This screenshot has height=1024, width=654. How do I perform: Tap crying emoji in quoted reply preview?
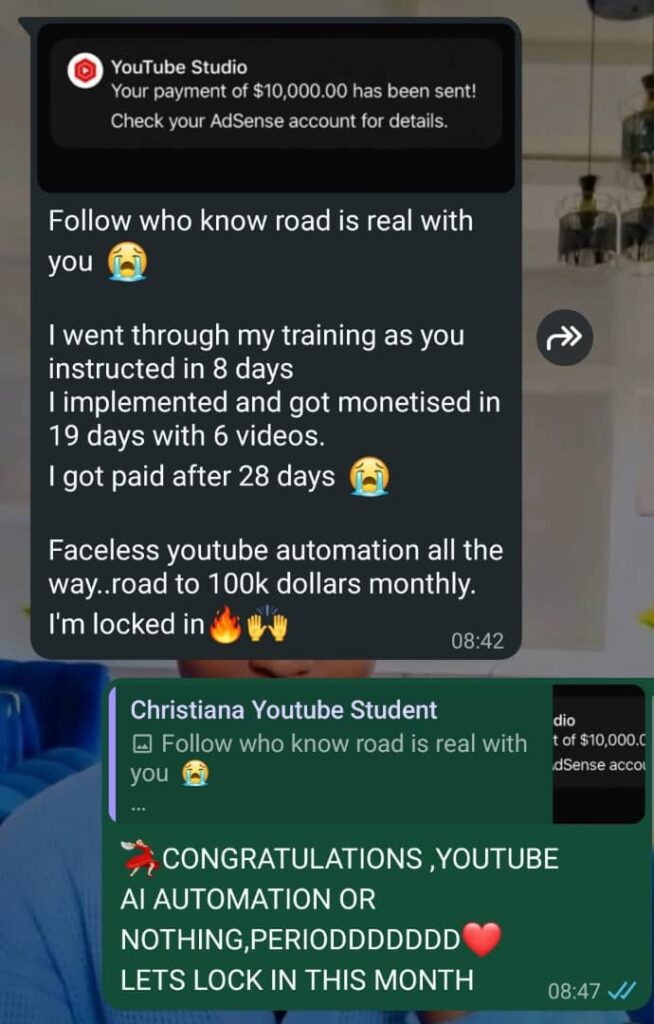pos(195,774)
